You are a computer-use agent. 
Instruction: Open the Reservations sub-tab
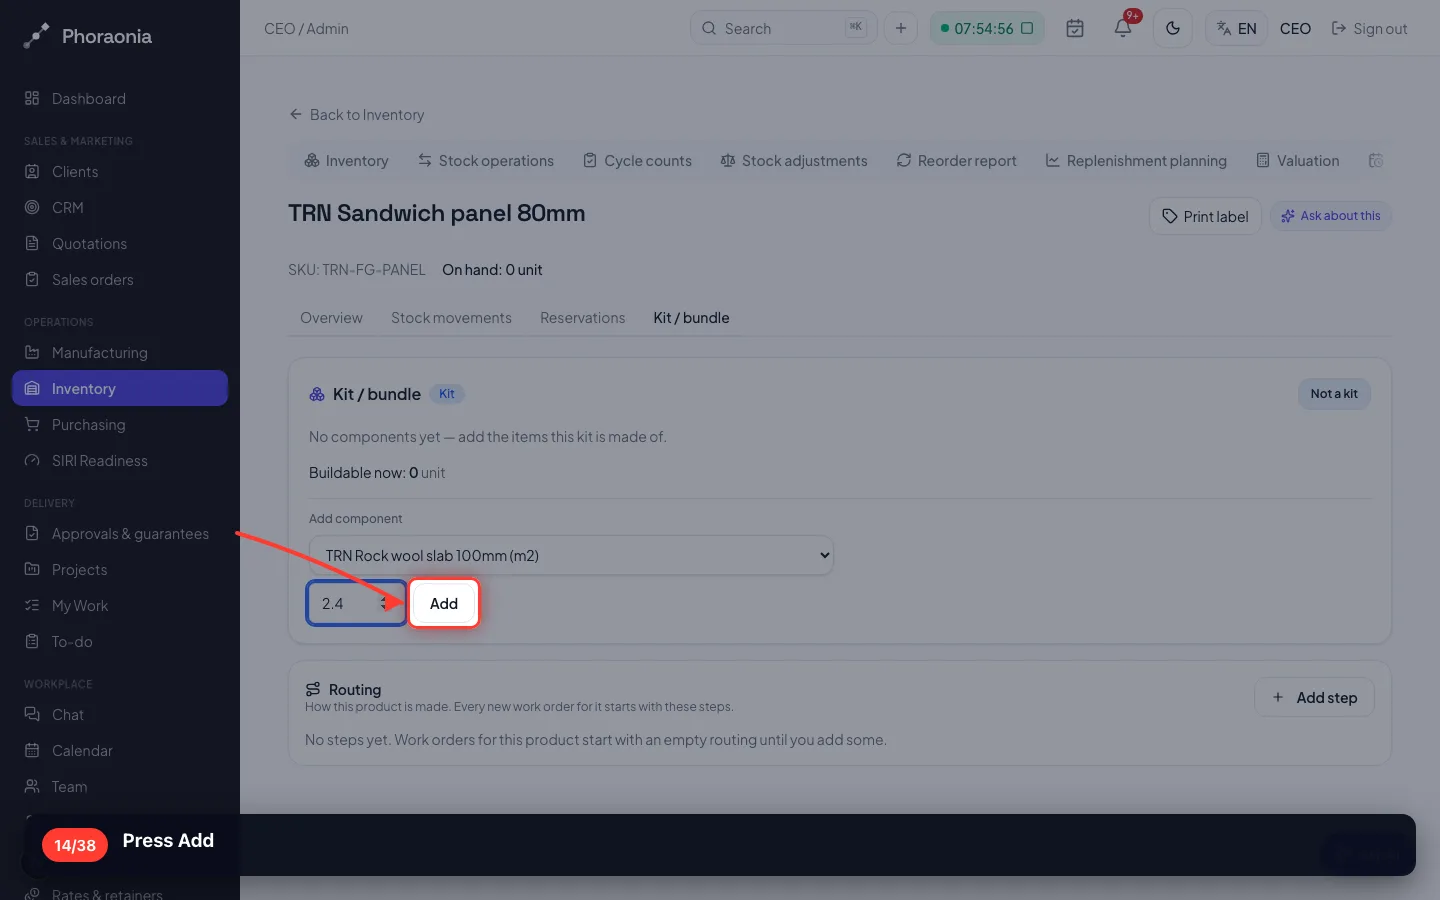[582, 318]
